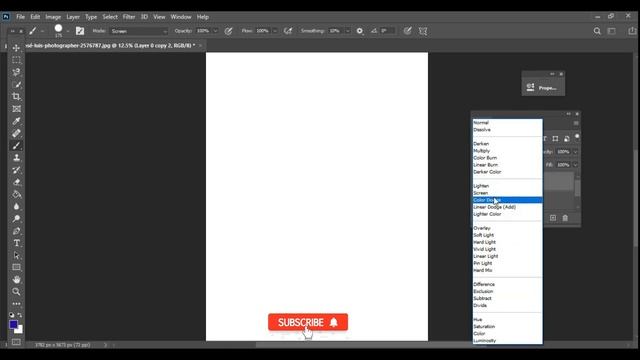
Task: Select the Zoom tool
Action: coord(16,292)
